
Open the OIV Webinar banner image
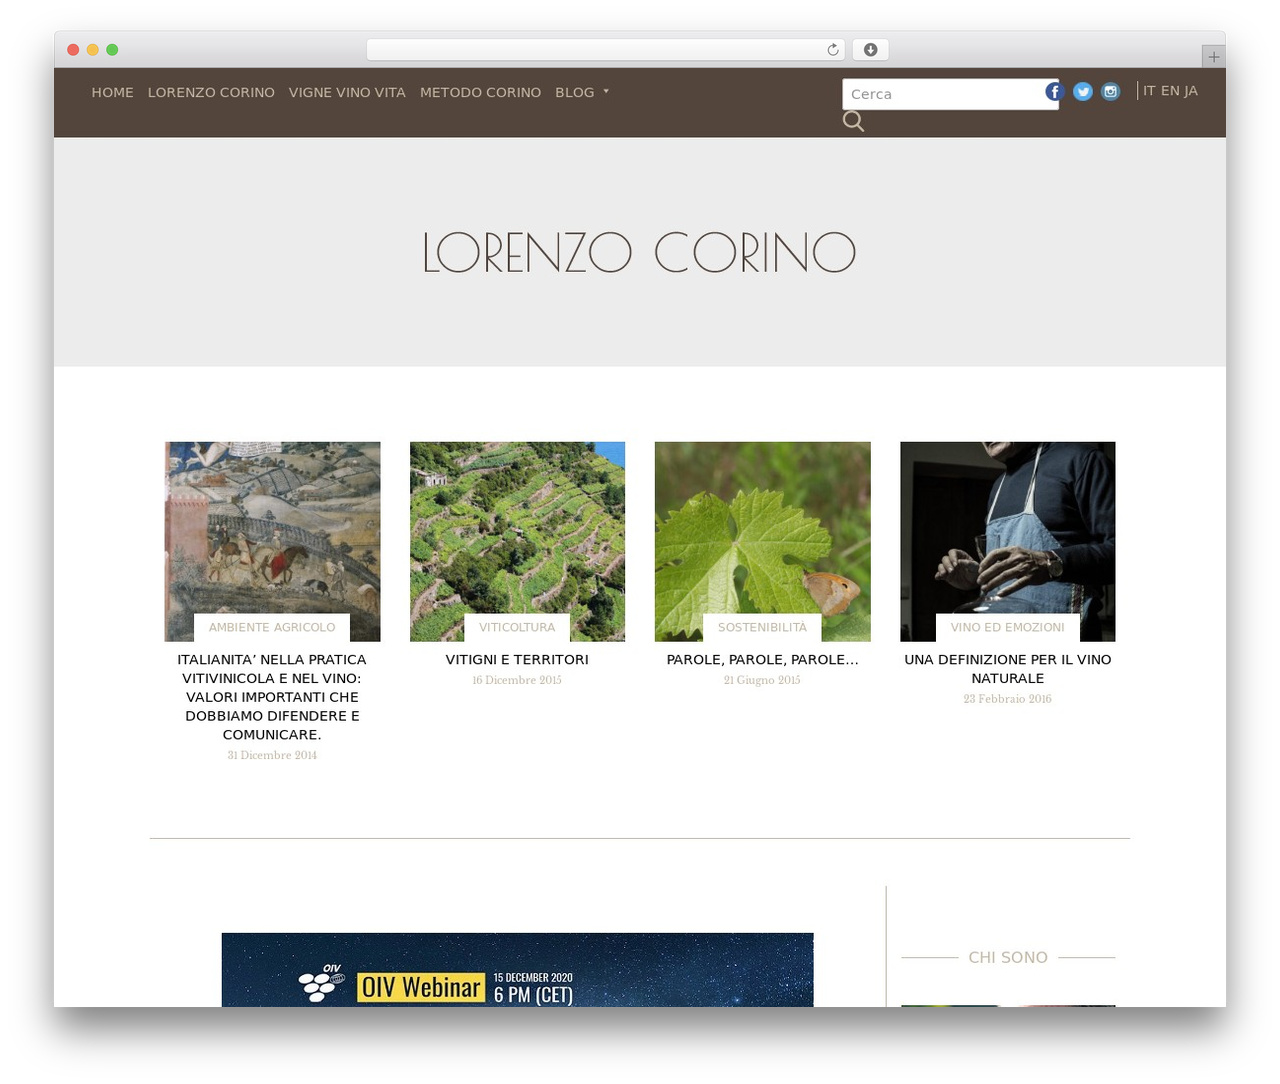517,970
